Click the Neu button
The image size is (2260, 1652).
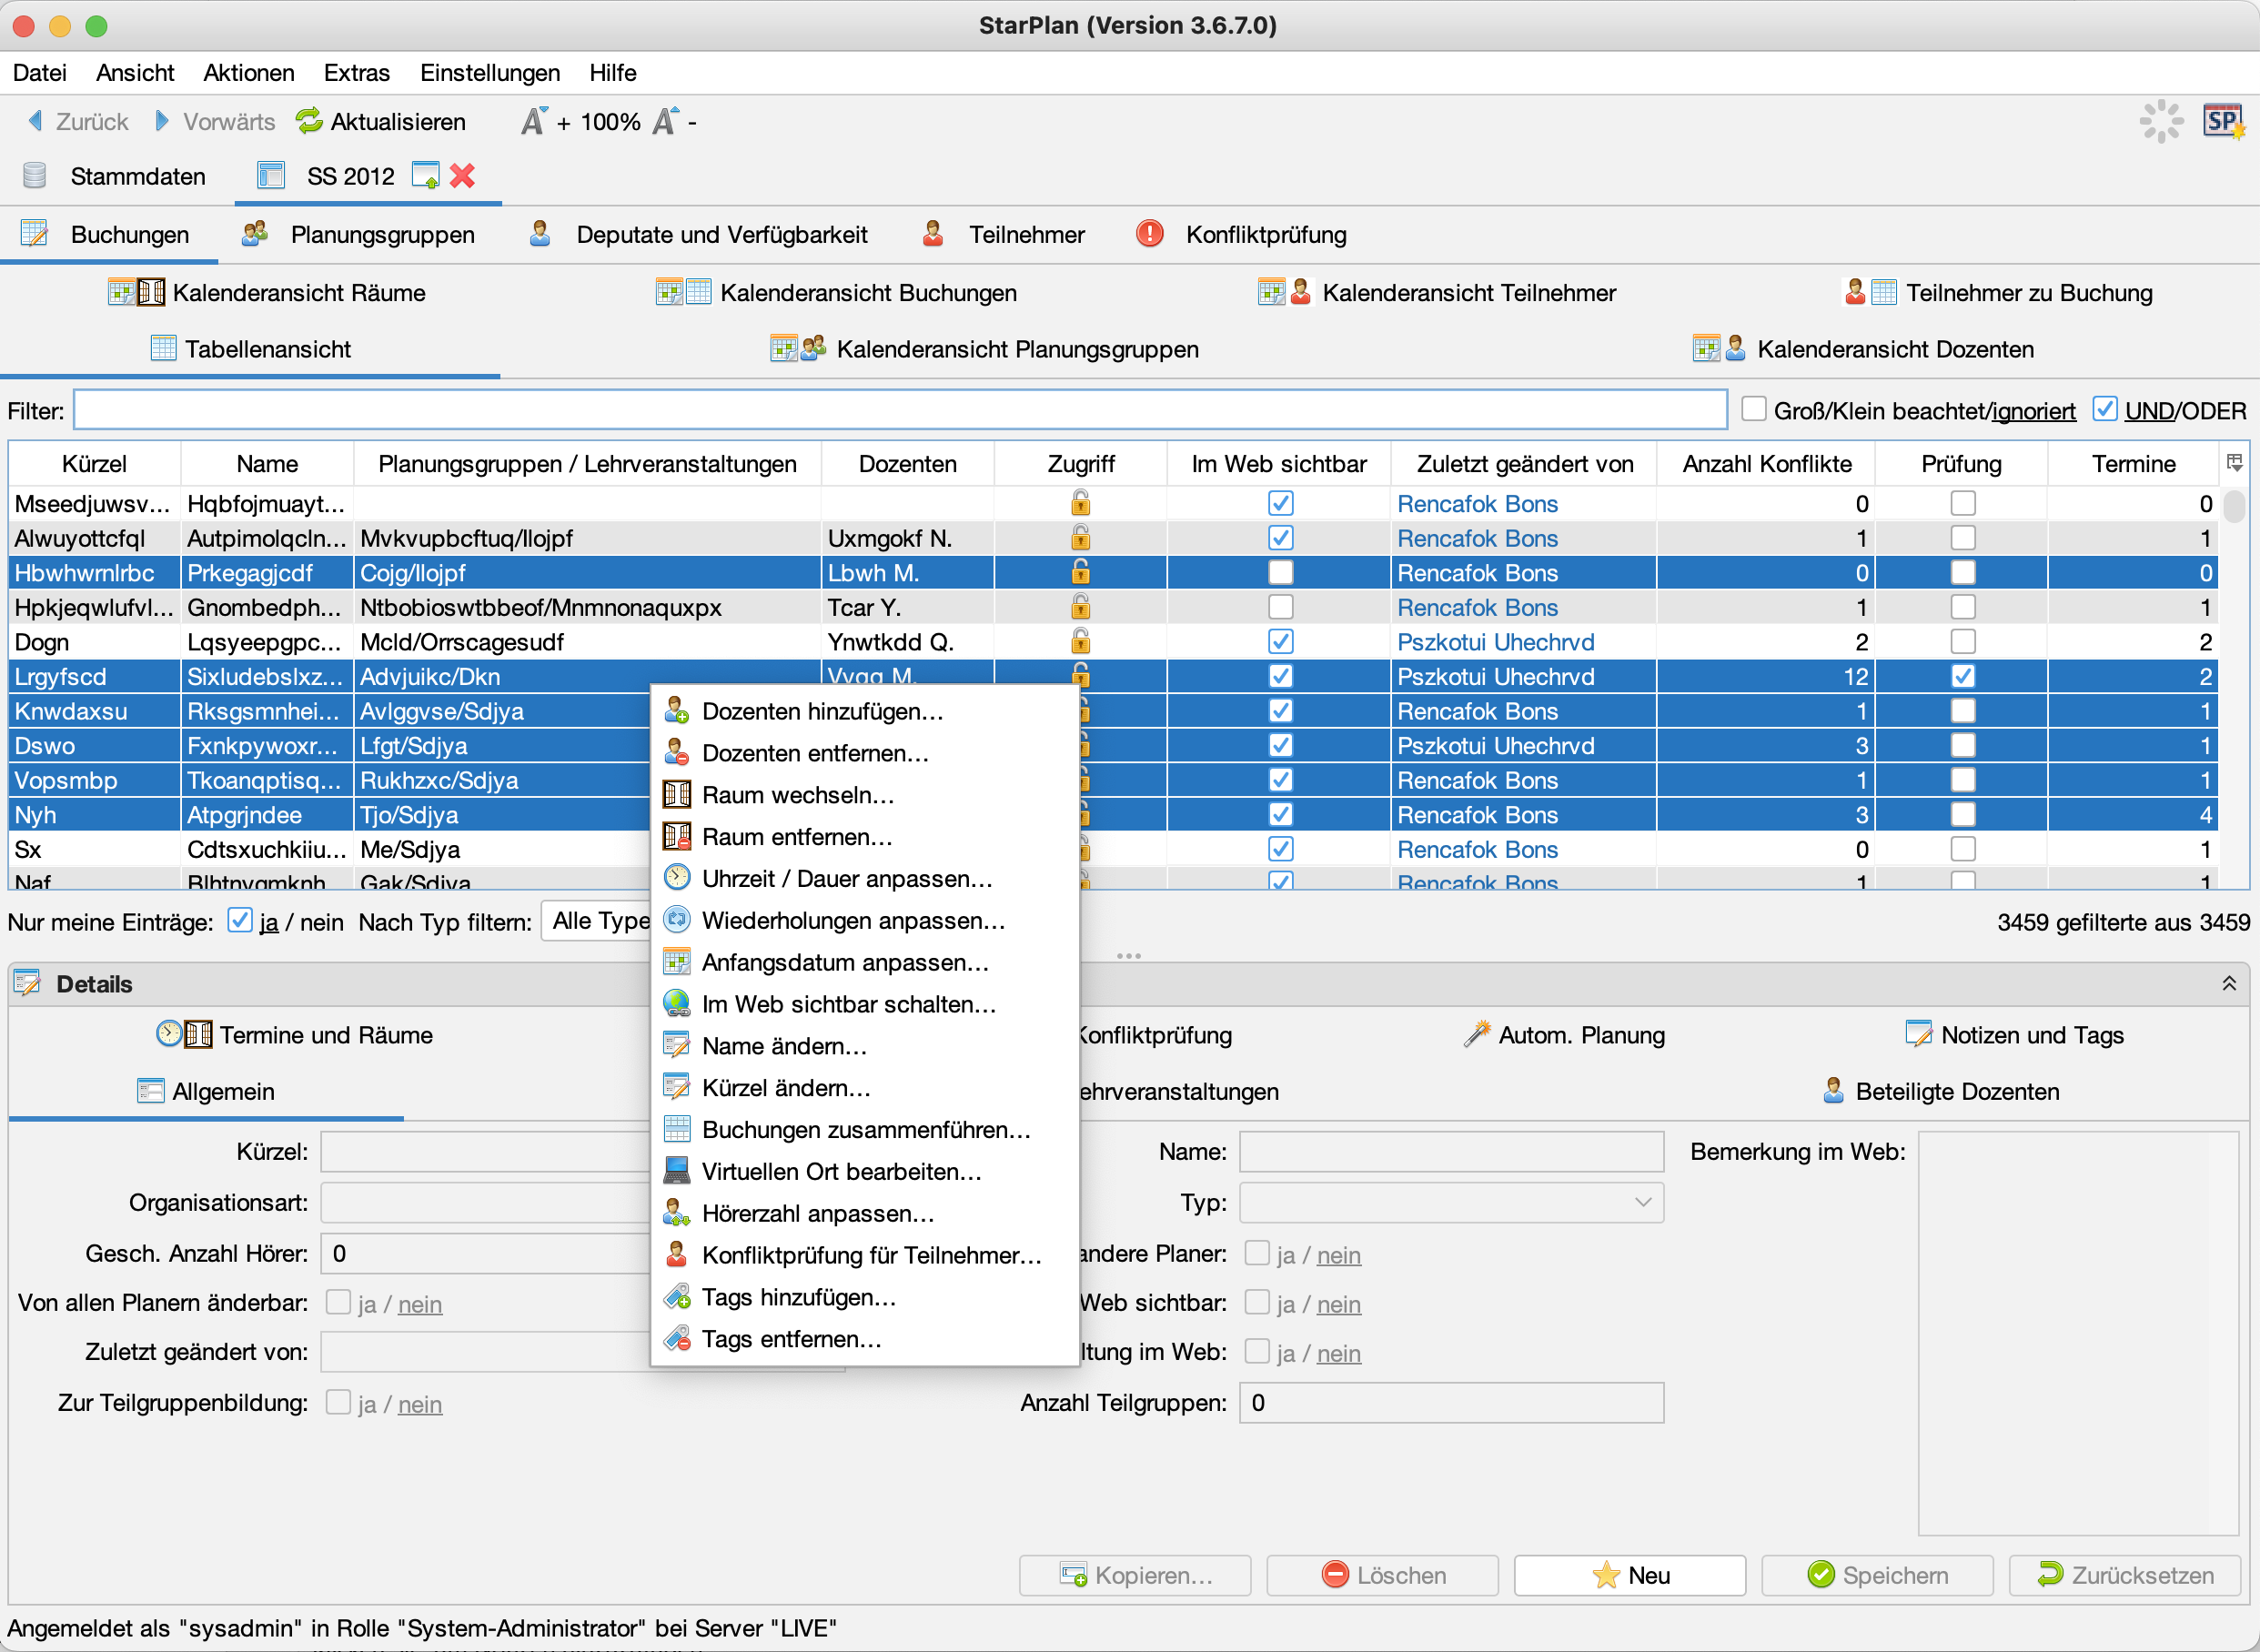click(1629, 1575)
